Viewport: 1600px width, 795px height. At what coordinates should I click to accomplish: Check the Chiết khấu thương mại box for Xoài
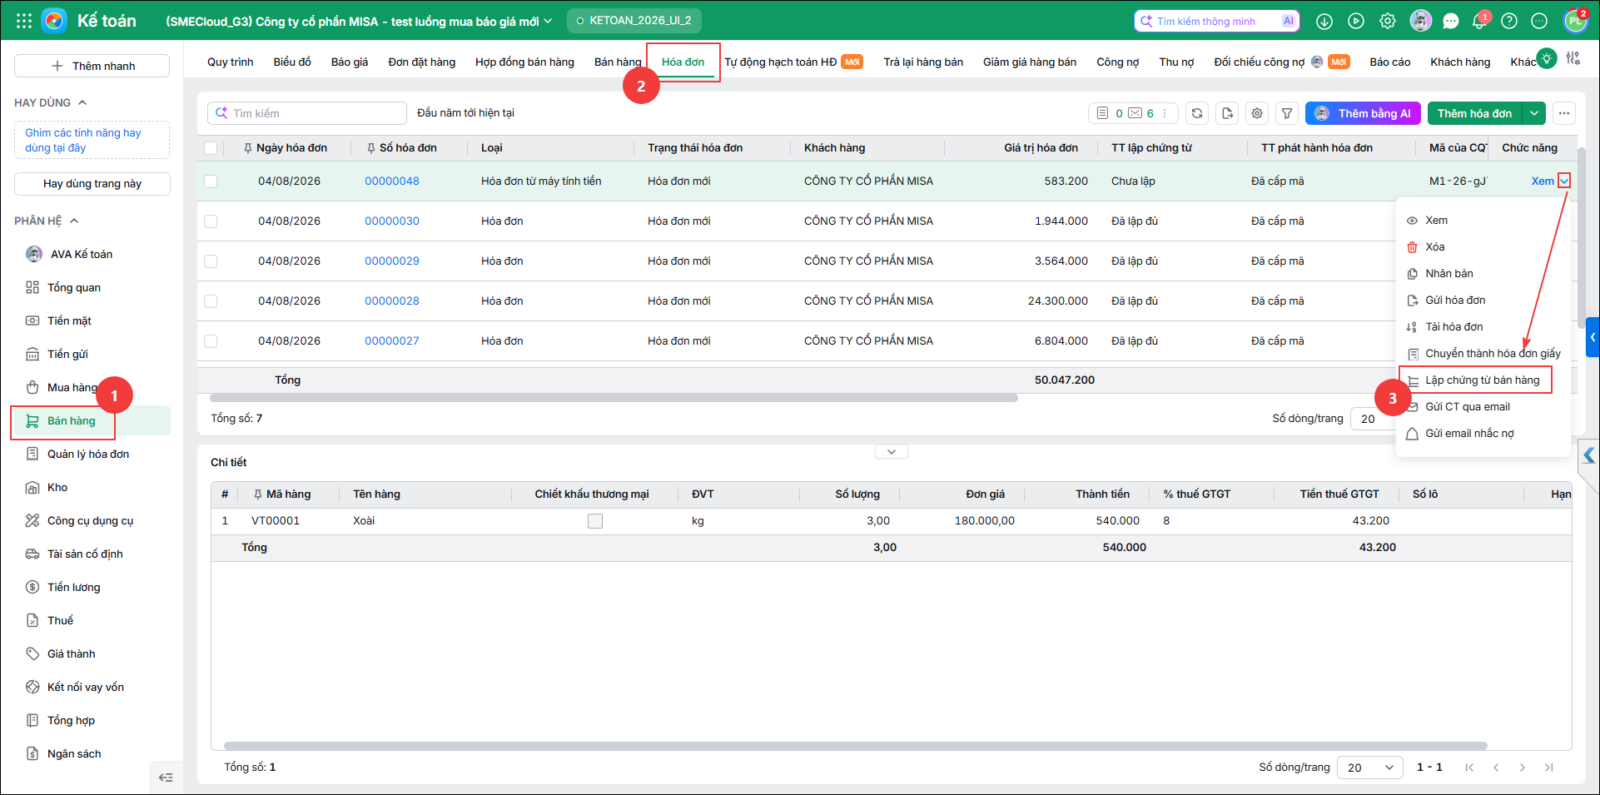click(x=595, y=521)
